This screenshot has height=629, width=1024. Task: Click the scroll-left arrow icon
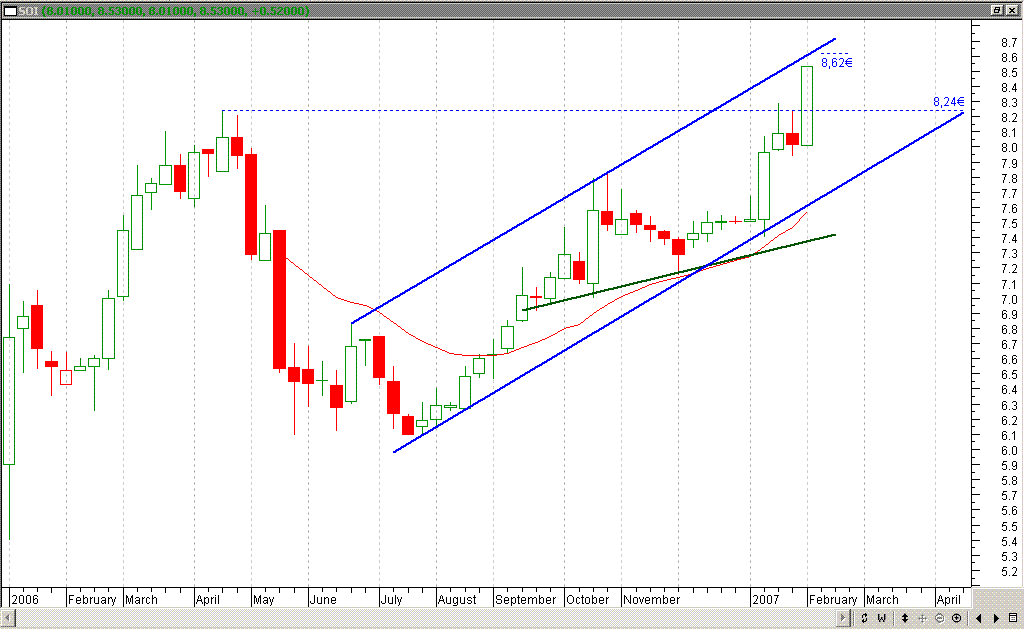pyautogui.click(x=977, y=618)
